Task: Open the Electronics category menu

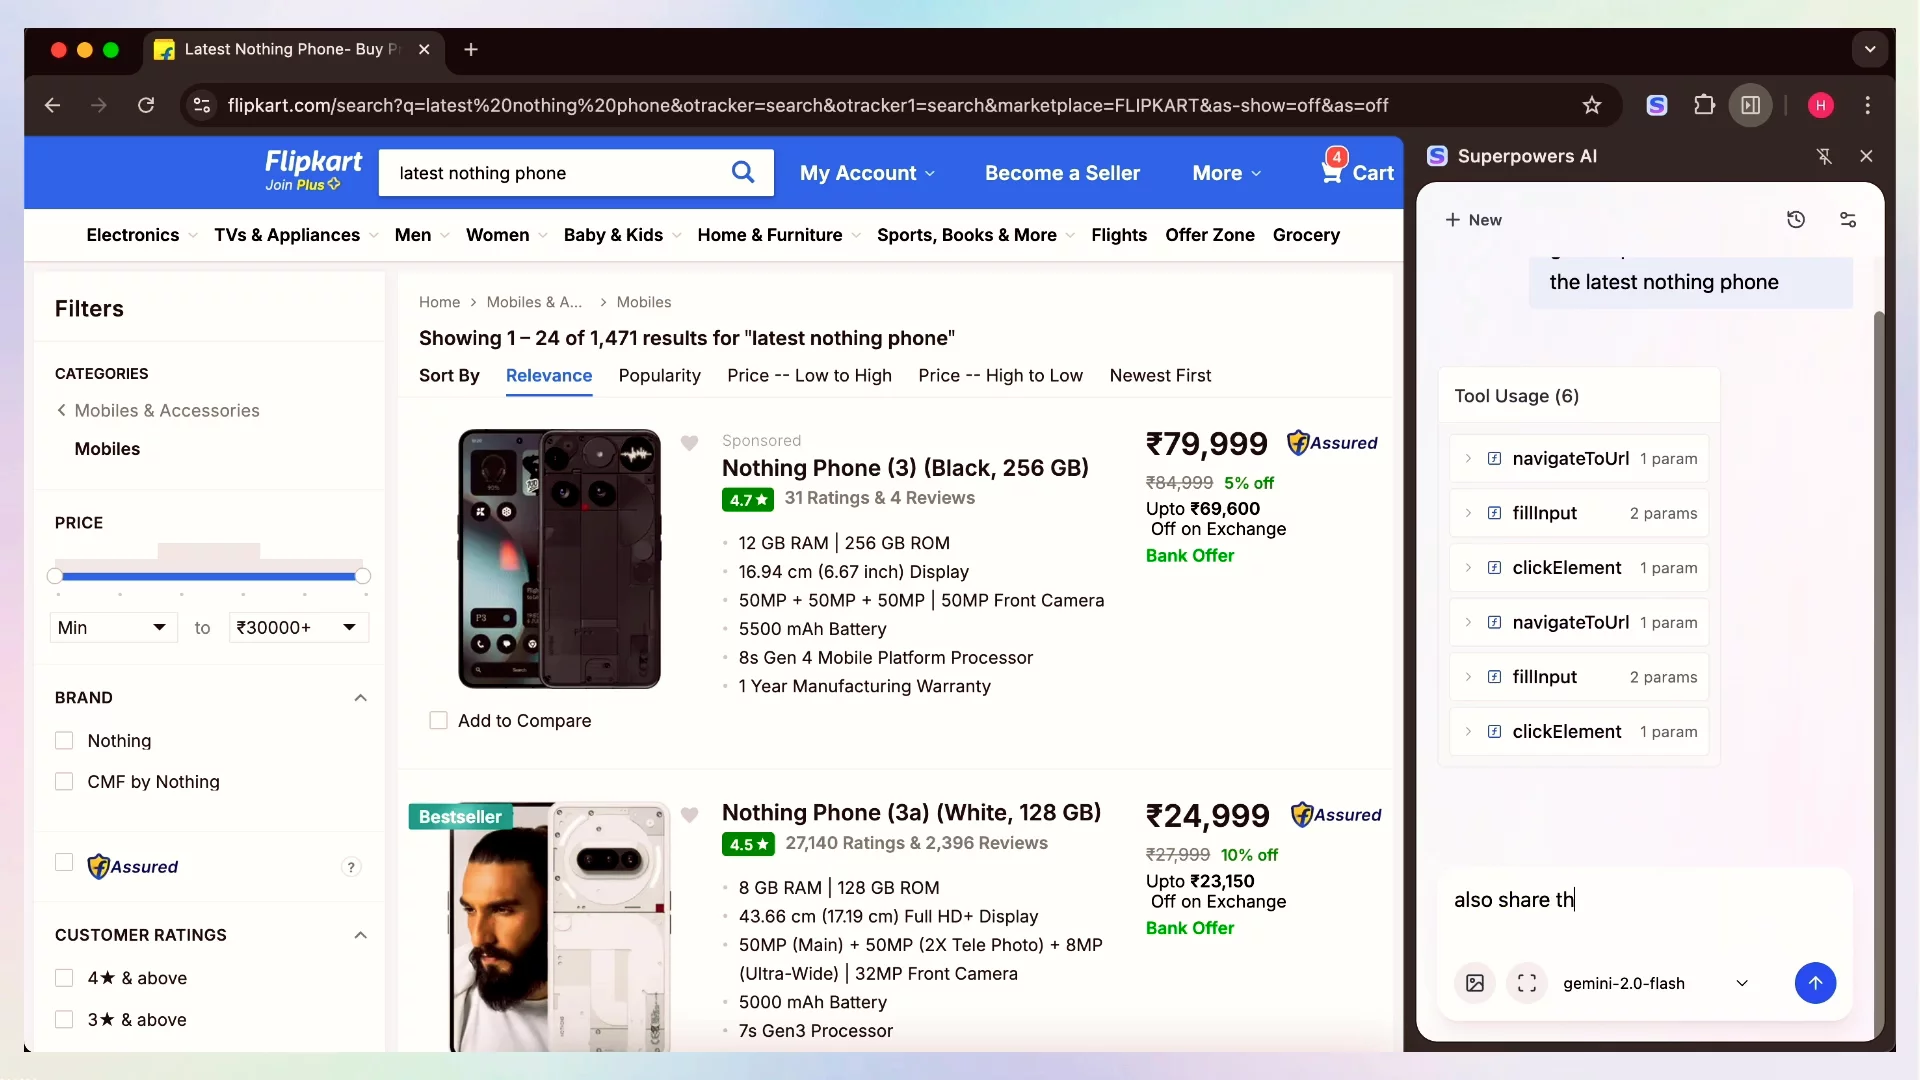Action: coord(133,235)
